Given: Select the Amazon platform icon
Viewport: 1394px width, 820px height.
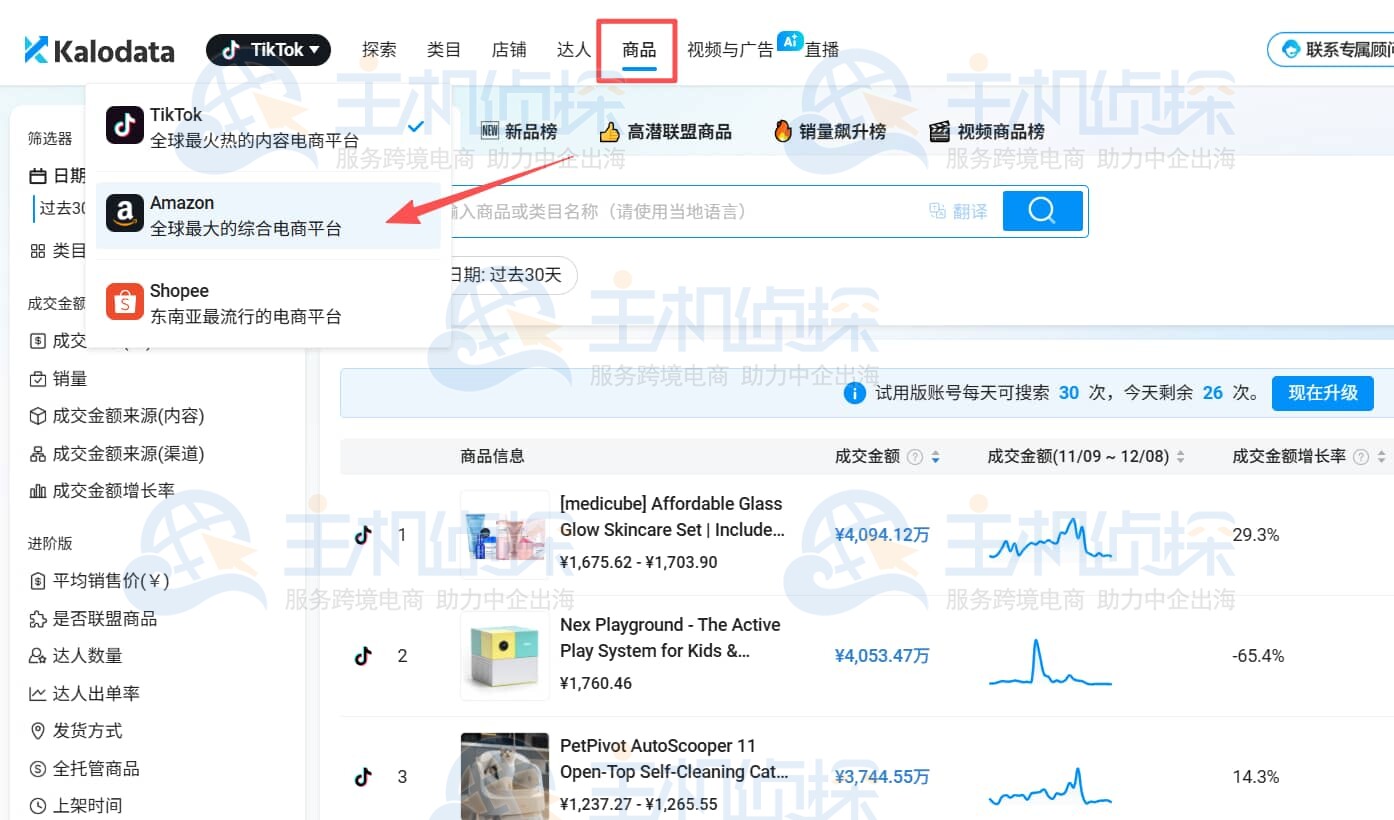Looking at the screenshot, I should click(x=123, y=212).
